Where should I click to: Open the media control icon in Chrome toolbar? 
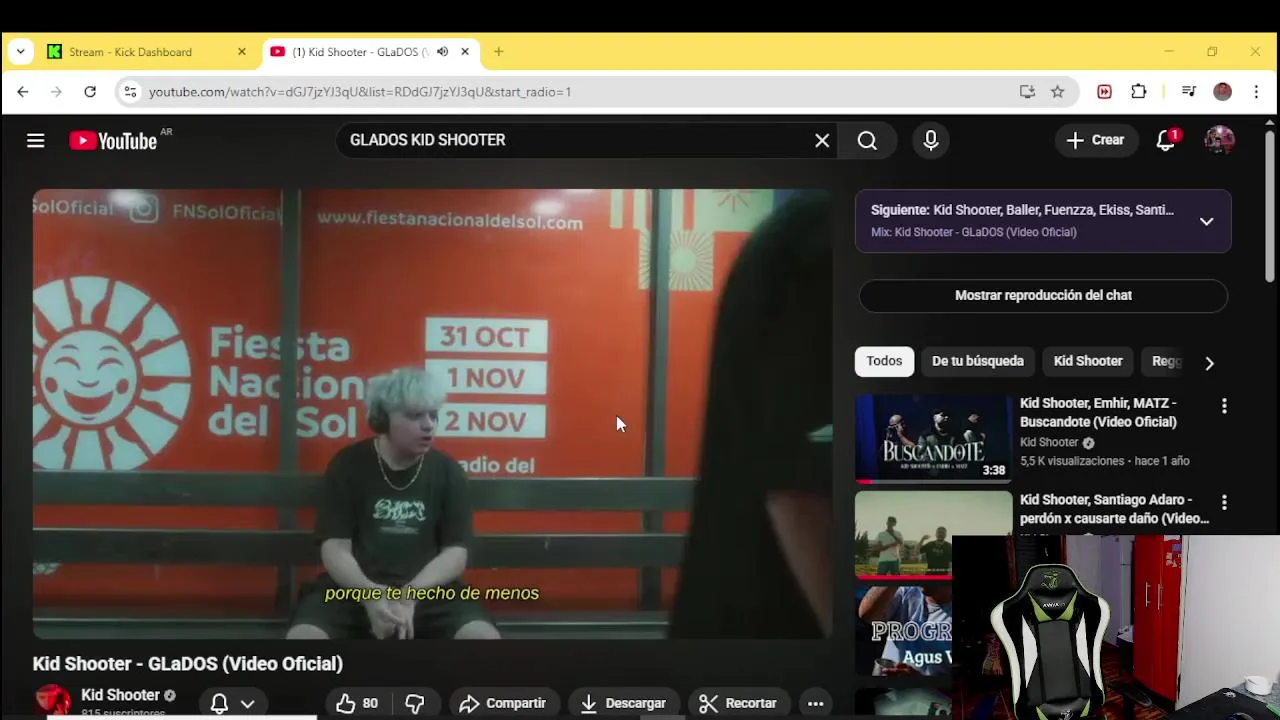[1188, 92]
